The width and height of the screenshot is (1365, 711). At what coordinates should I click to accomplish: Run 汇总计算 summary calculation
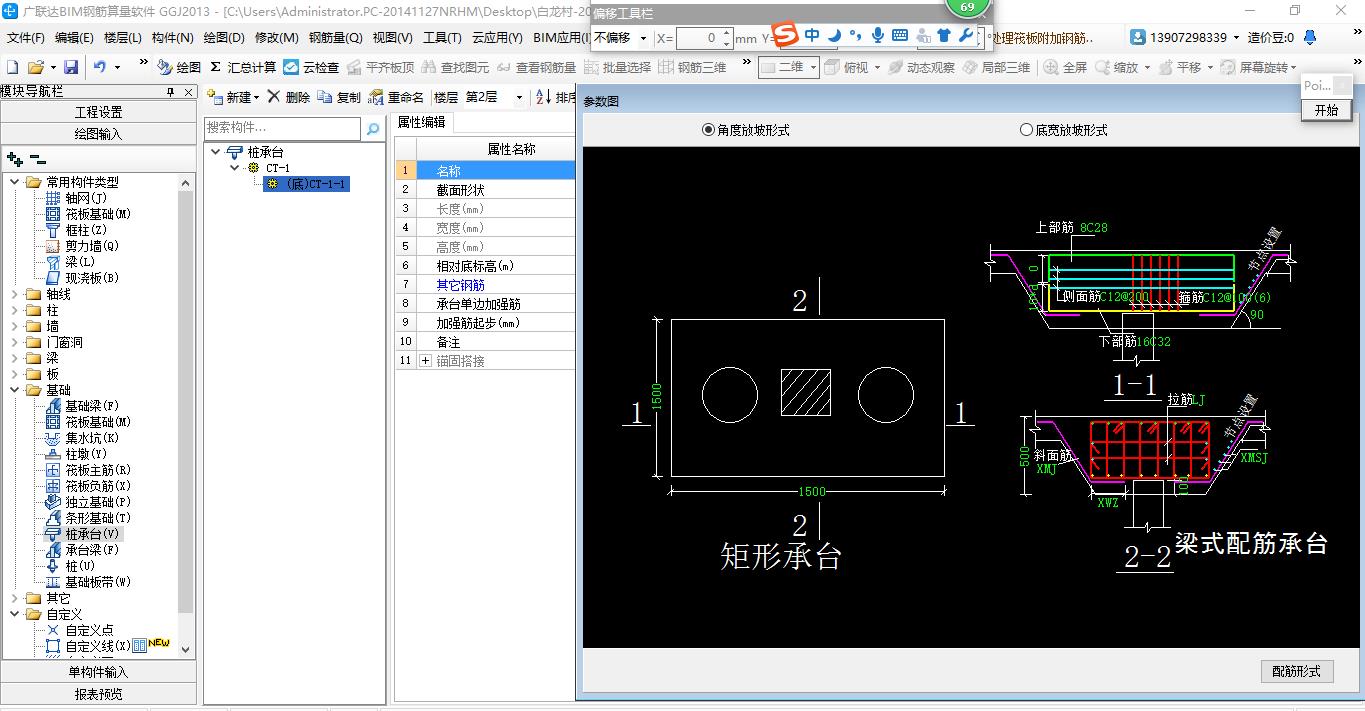point(242,67)
